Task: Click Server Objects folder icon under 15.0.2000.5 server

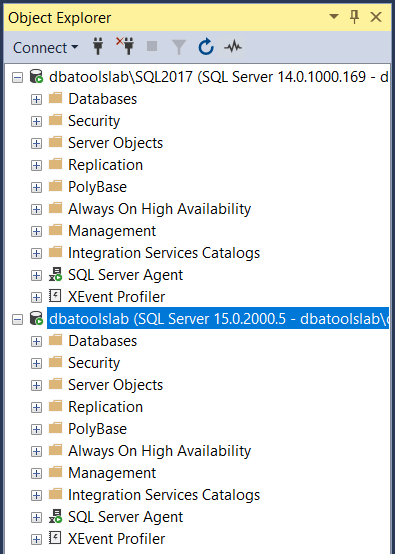Action: pos(55,384)
